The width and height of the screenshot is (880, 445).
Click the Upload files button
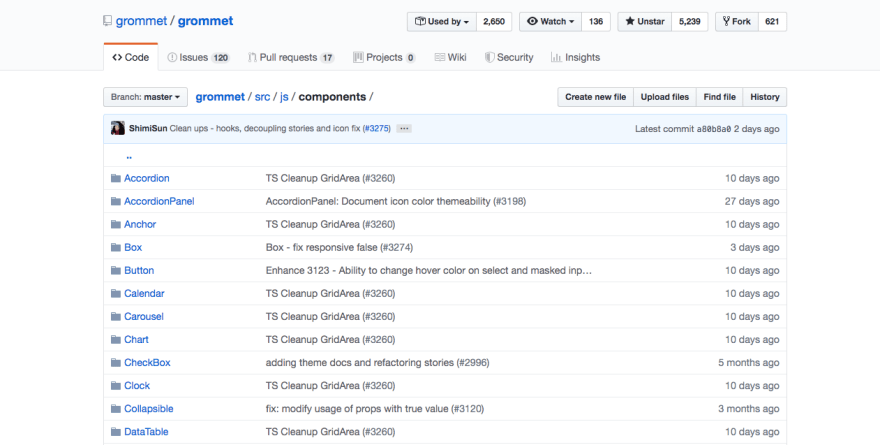[x=664, y=97]
